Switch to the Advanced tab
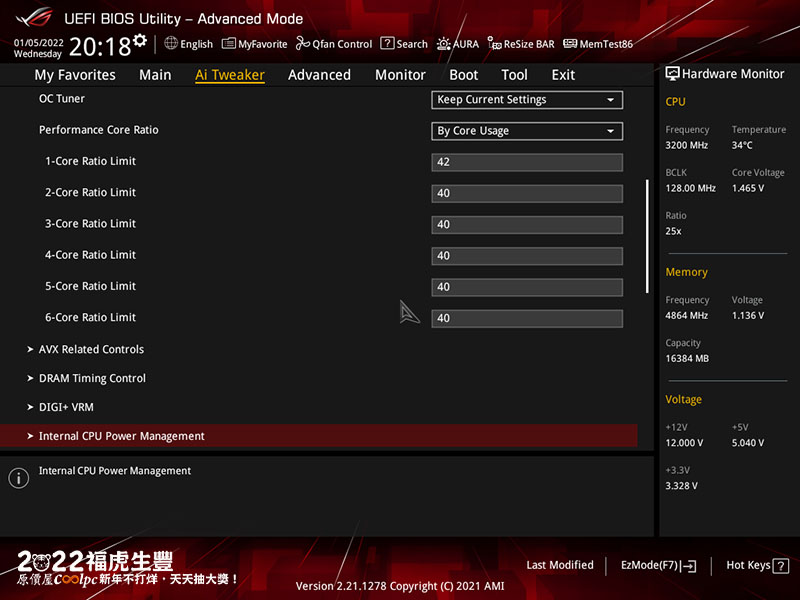 (319, 75)
